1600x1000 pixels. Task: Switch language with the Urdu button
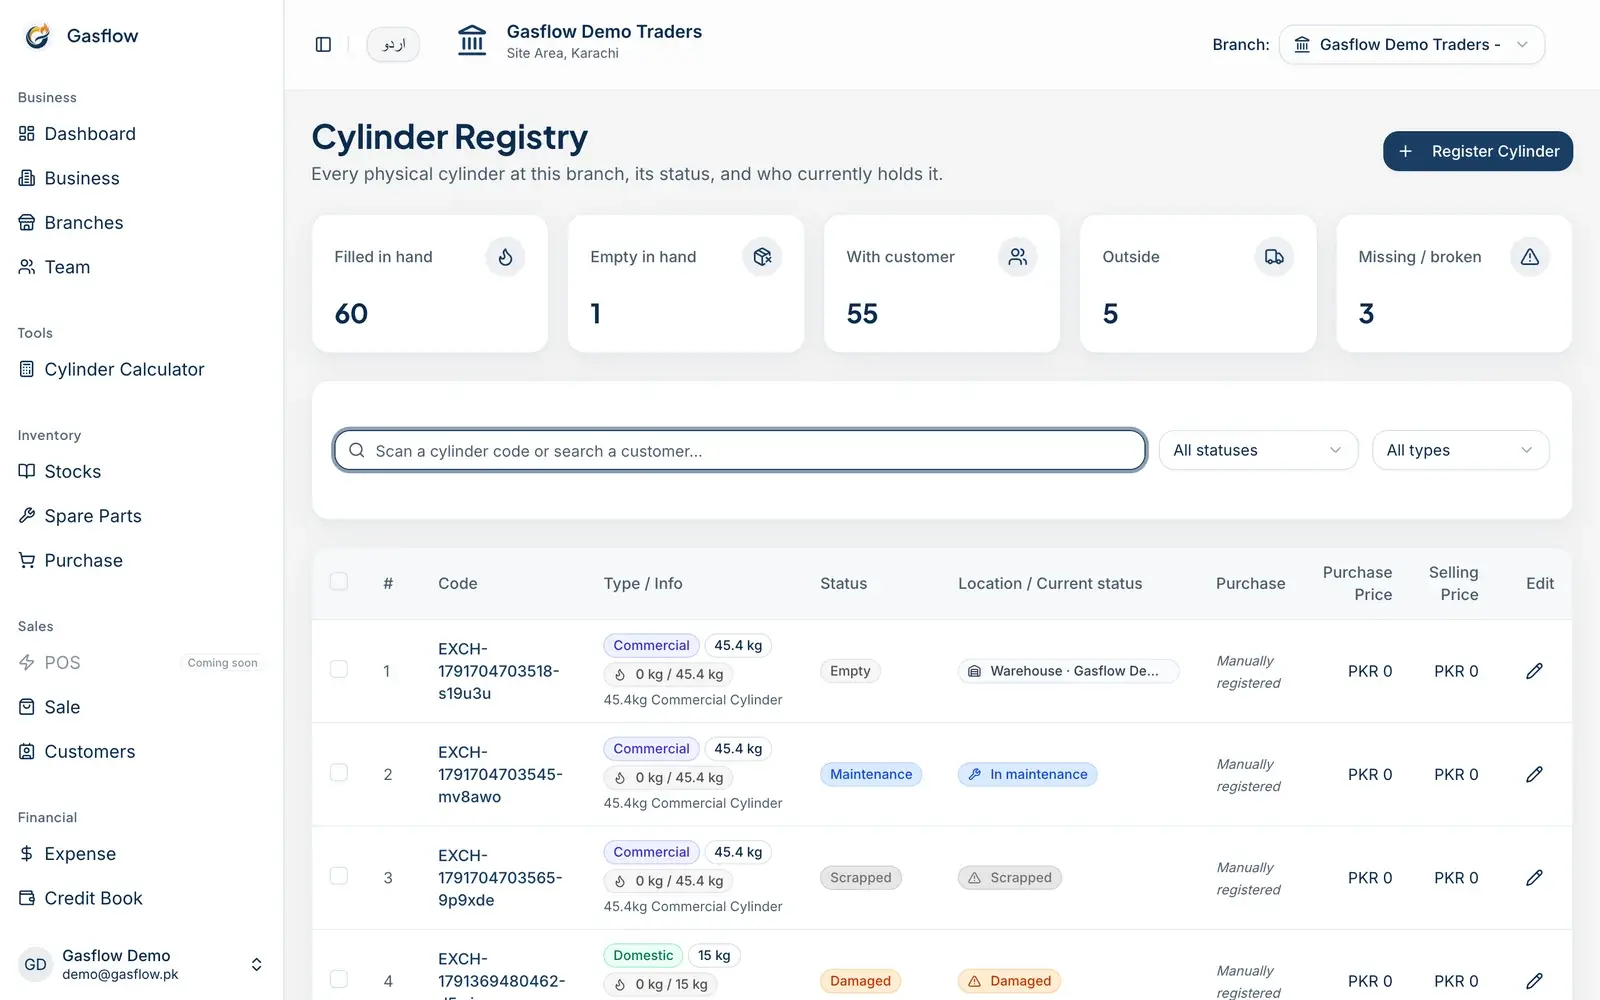[394, 44]
